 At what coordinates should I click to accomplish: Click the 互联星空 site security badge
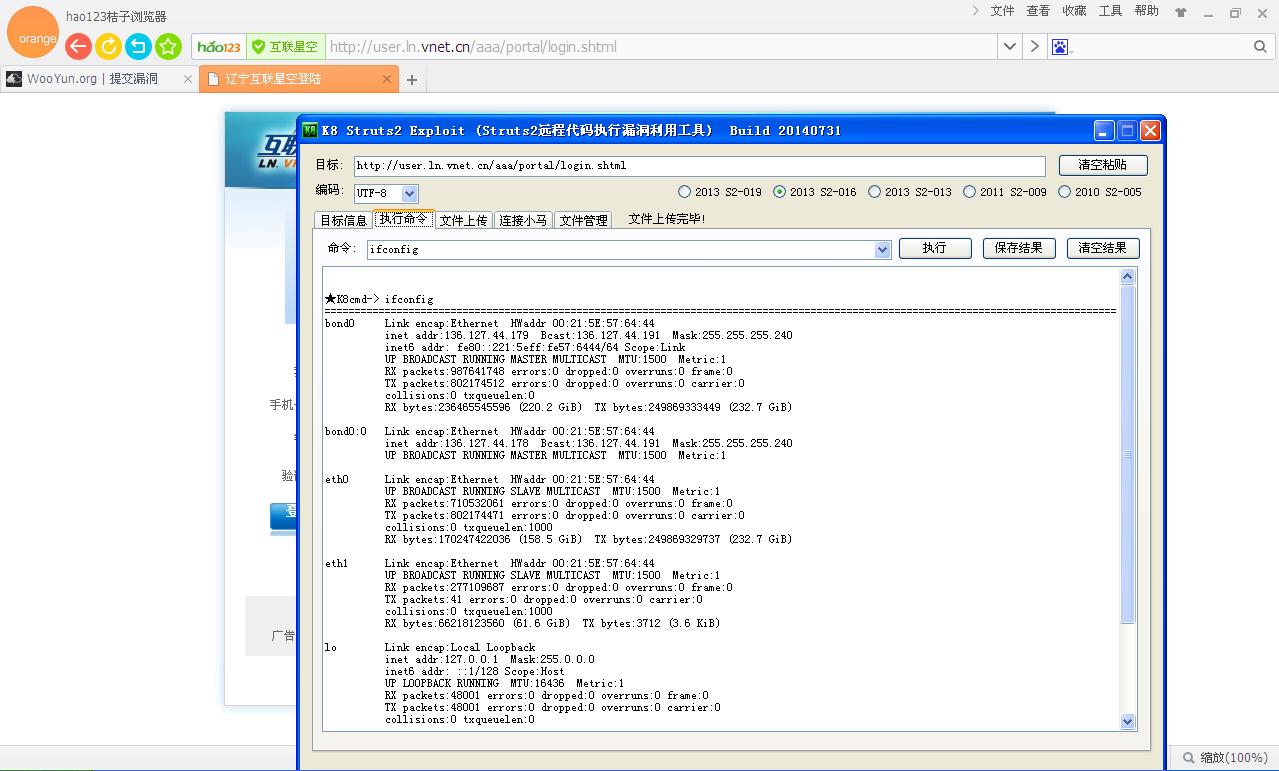(285, 47)
